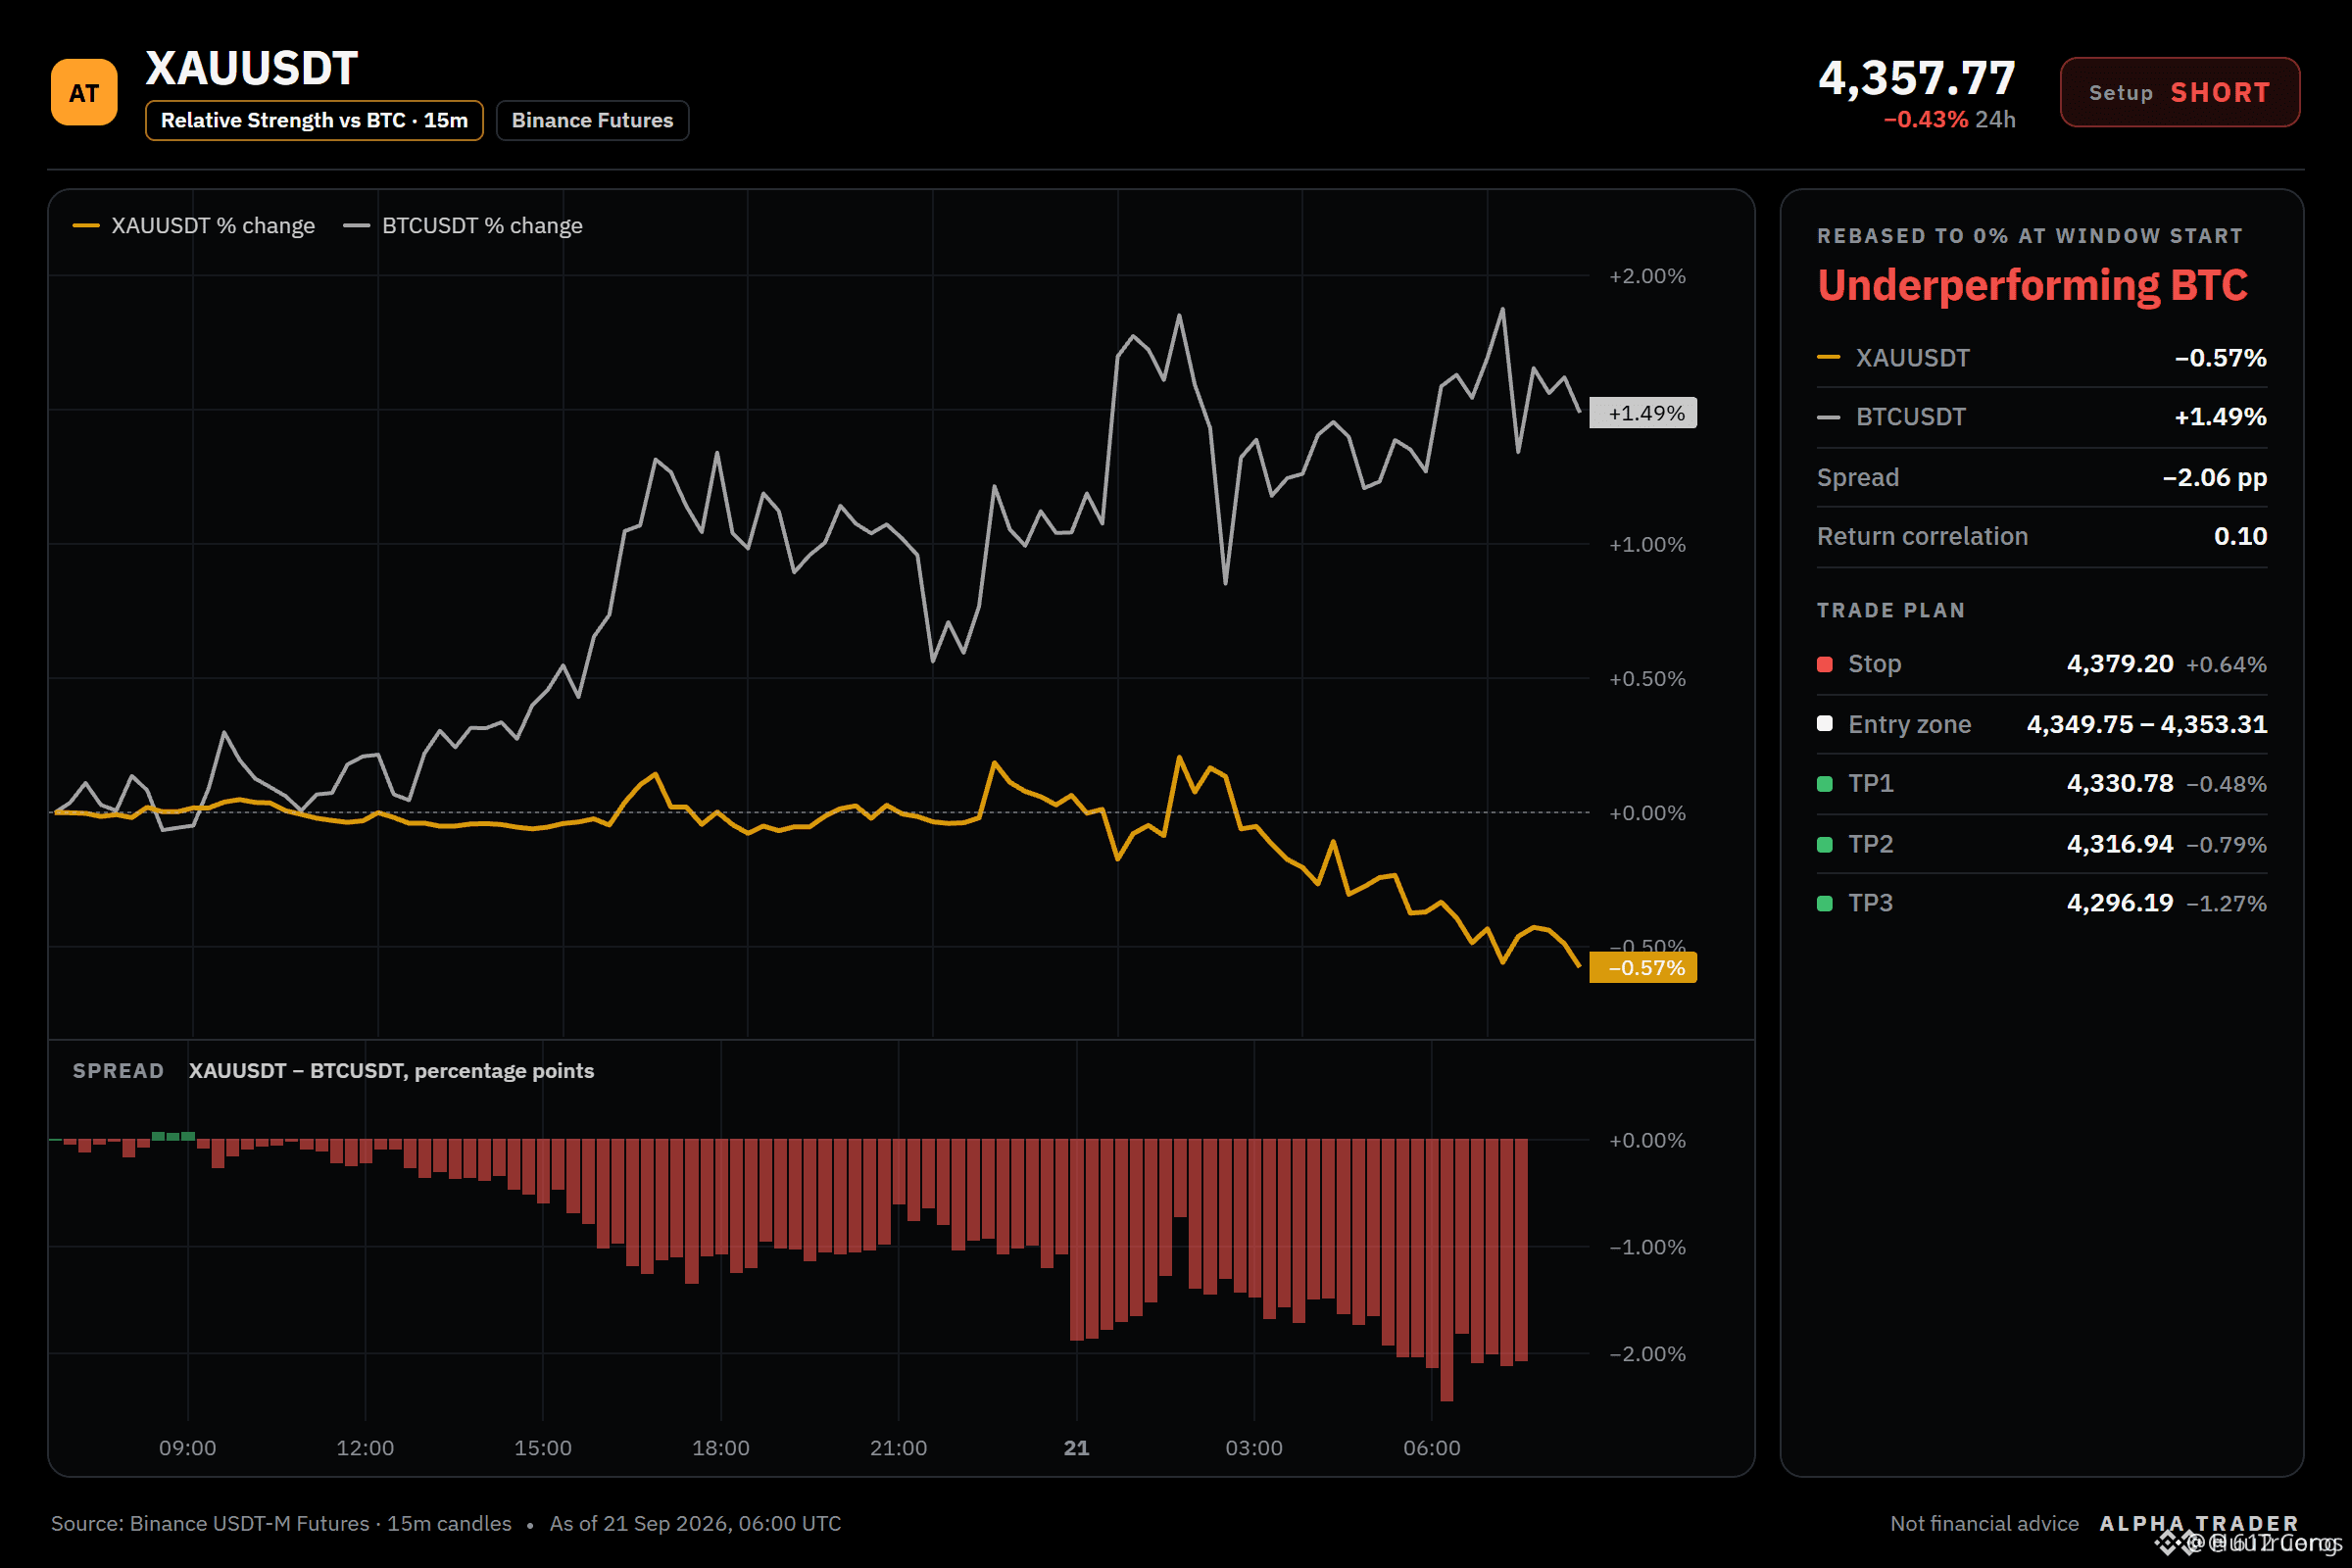Click the 4,357.77 current price readout
Image resolution: width=2352 pixels, height=1568 pixels.
tap(1916, 78)
